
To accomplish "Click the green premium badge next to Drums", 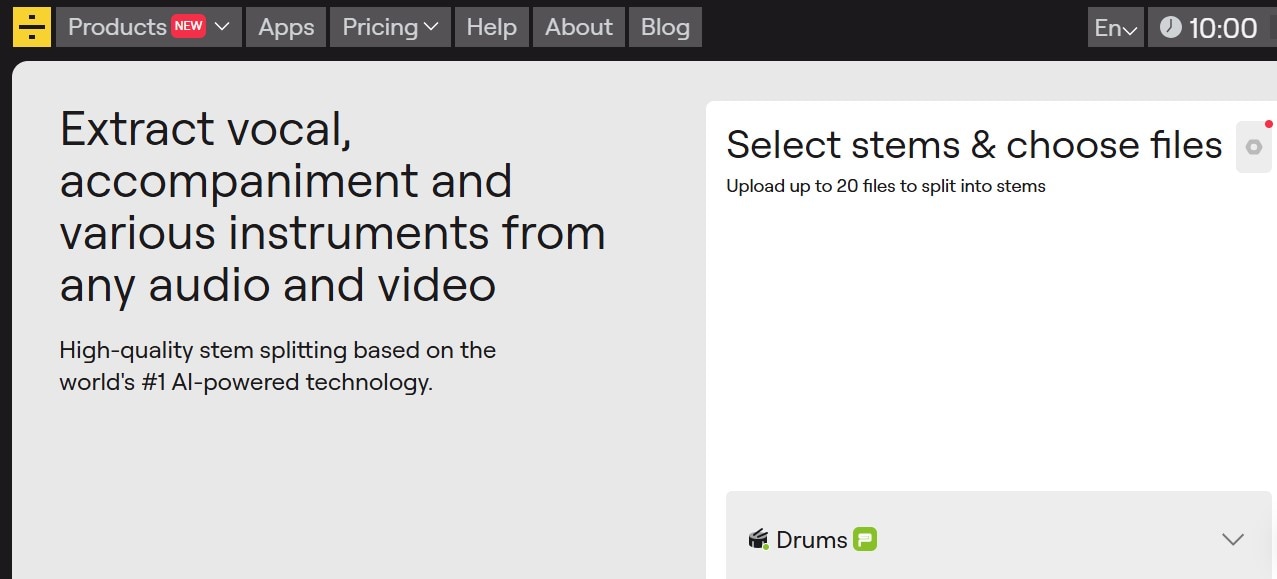I will [x=865, y=540].
